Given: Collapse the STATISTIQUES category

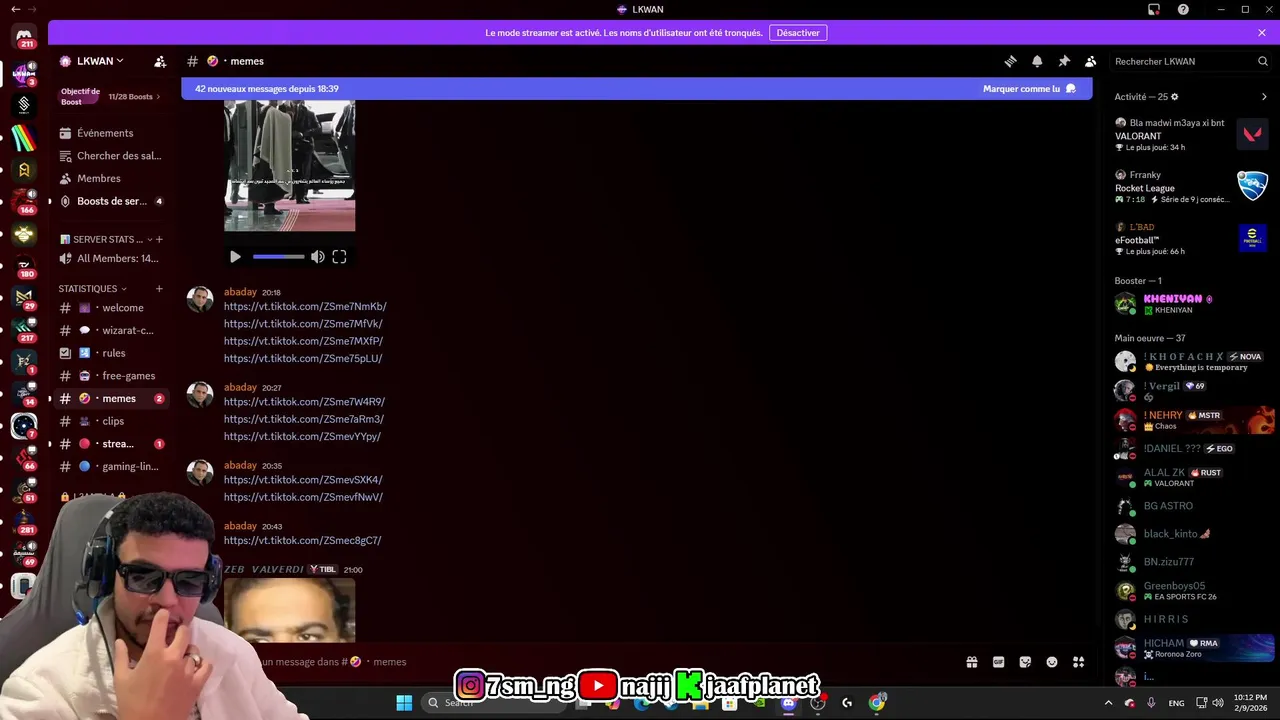Looking at the screenshot, I should (x=92, y=288).
